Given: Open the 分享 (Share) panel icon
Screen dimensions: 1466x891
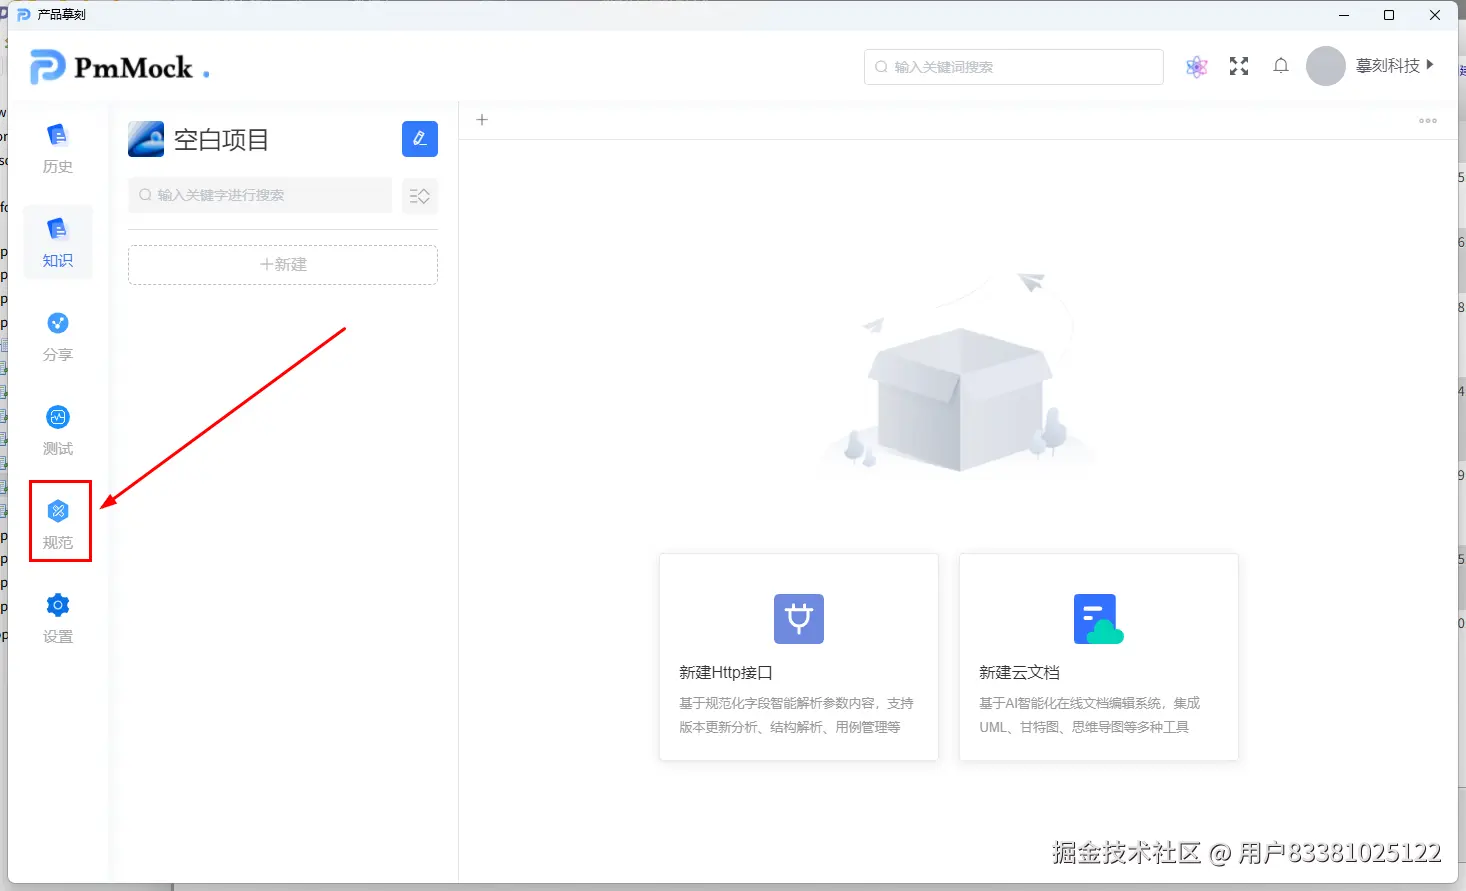Looking at the screenshot, I should (57, 335).
